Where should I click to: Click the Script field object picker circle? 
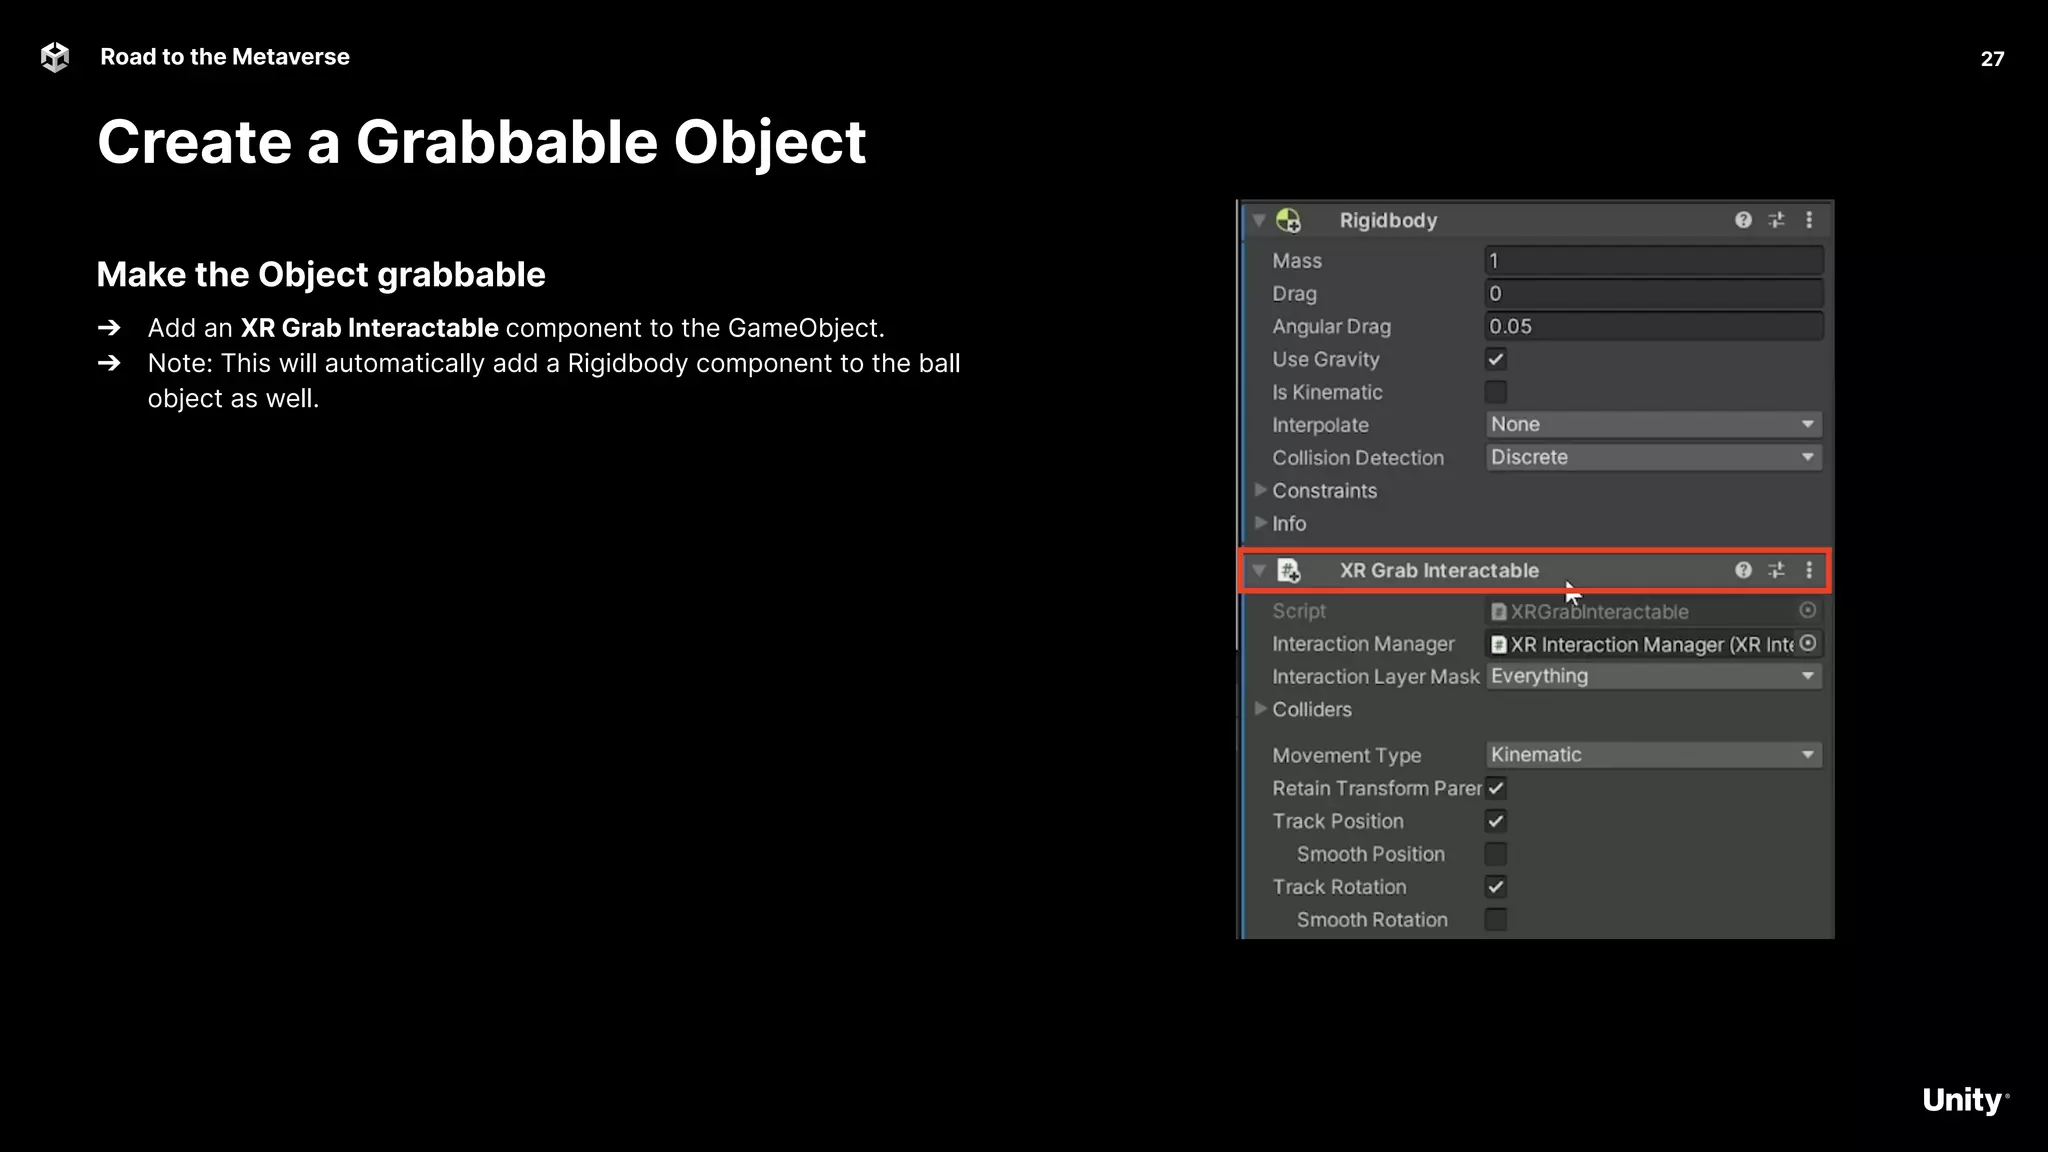coord(1807,610)
